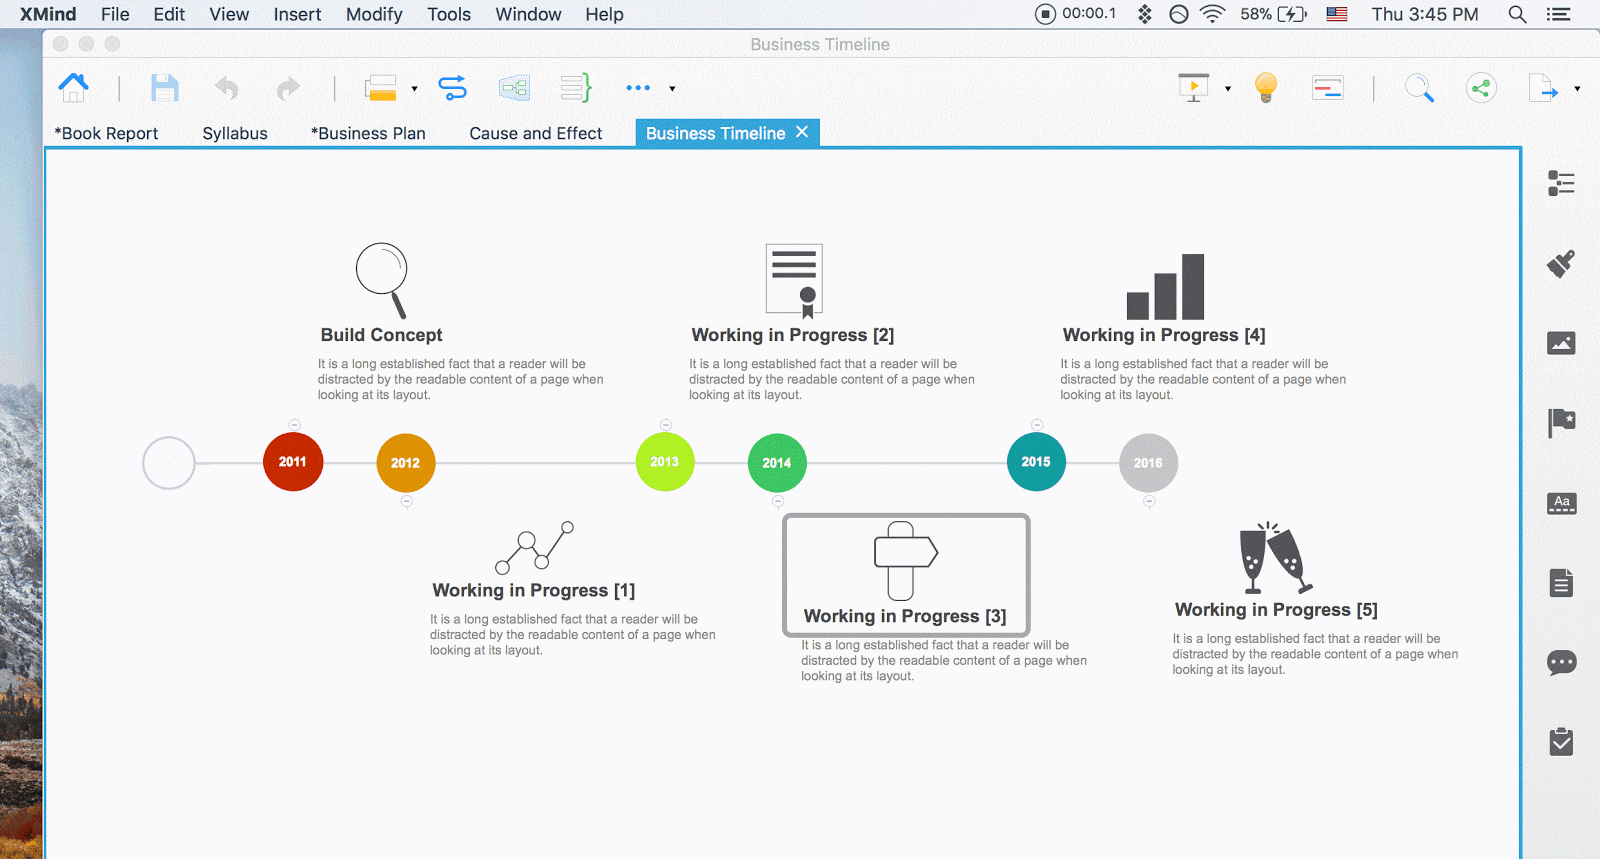Open the topic insert dropdown arrow
The image size is (1600, 859).
pos(414,89)
